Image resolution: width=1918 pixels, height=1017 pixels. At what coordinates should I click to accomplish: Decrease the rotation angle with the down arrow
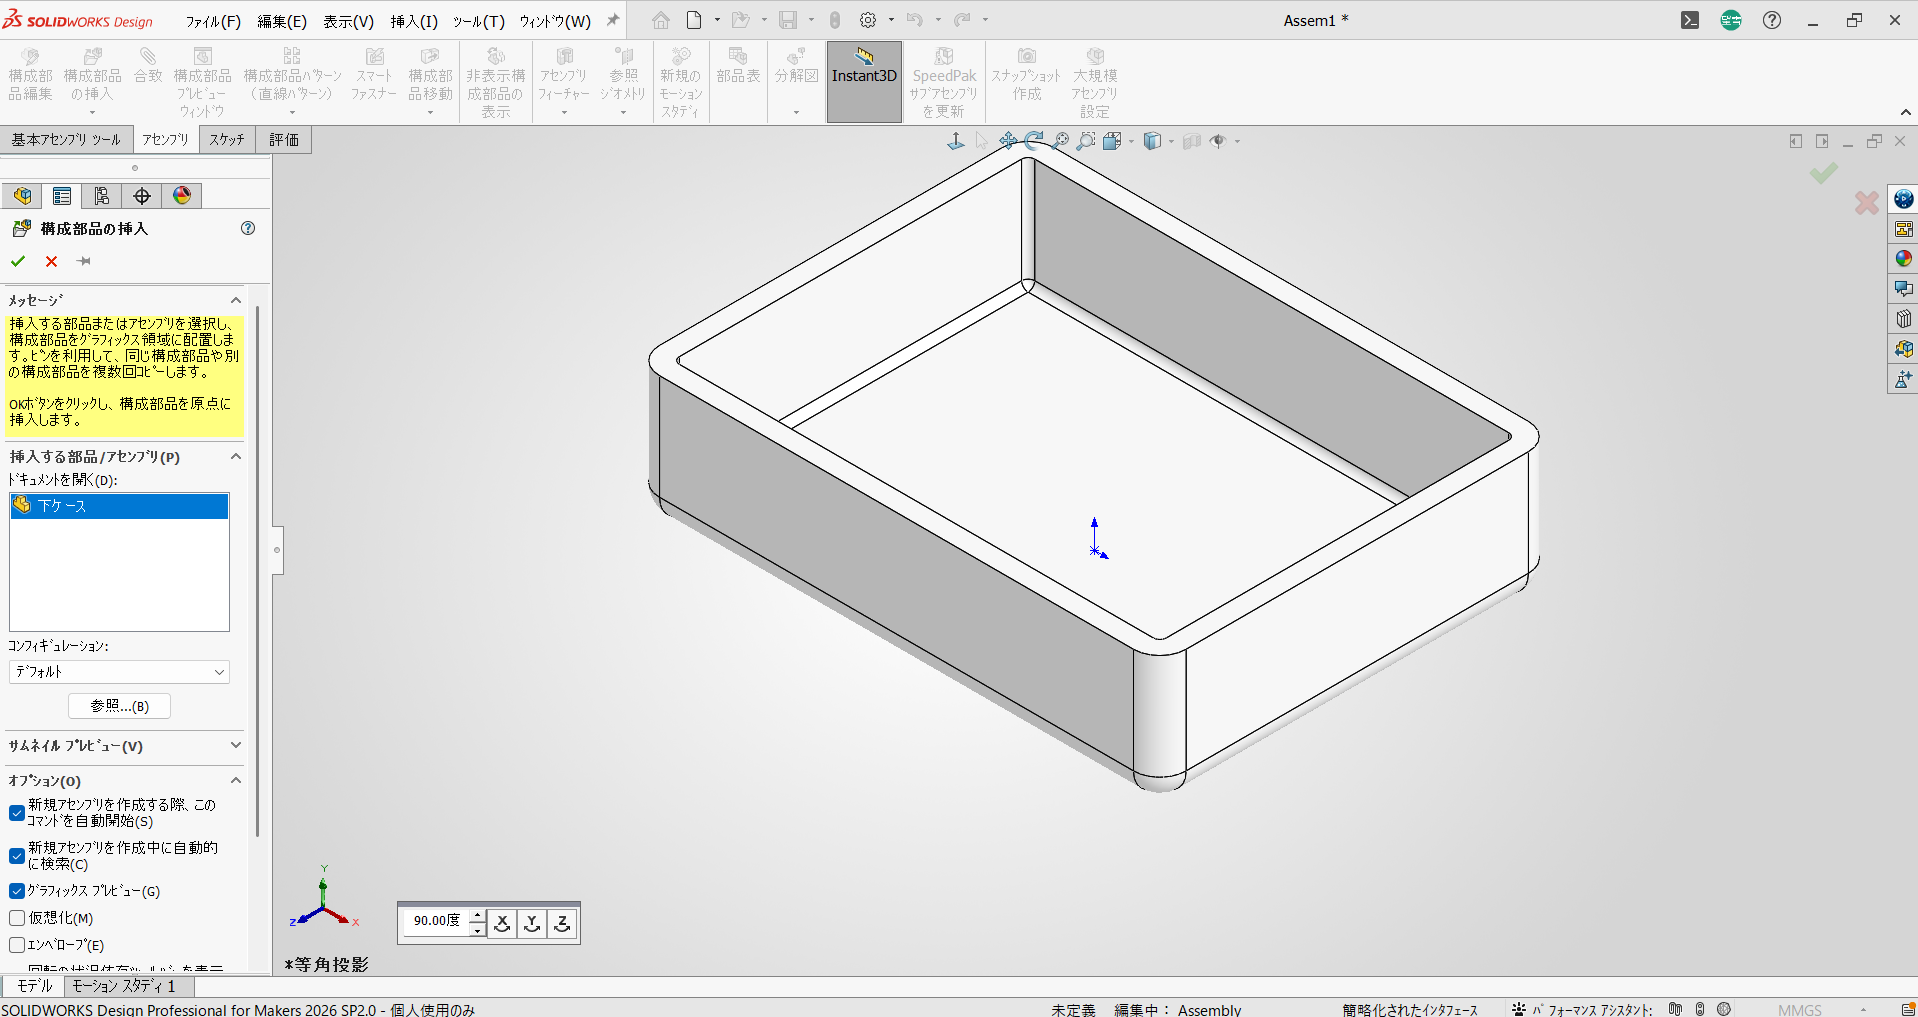478,929
